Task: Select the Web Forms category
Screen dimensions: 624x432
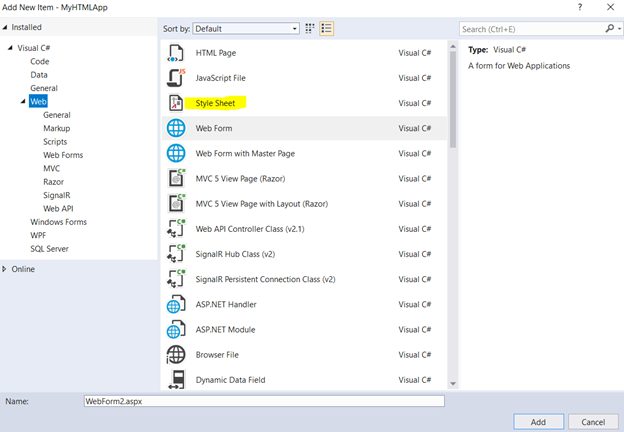Action: coord(63,155)
